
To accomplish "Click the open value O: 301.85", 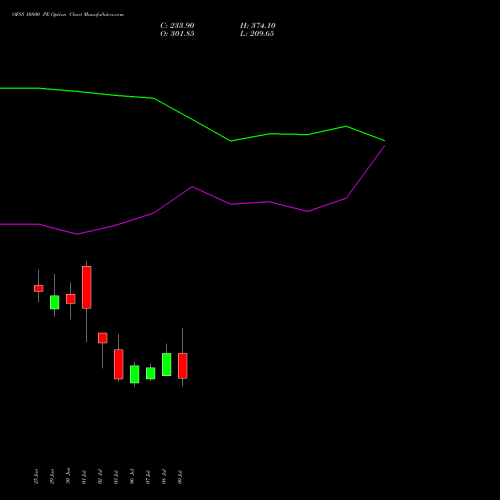I will point(177,34).
